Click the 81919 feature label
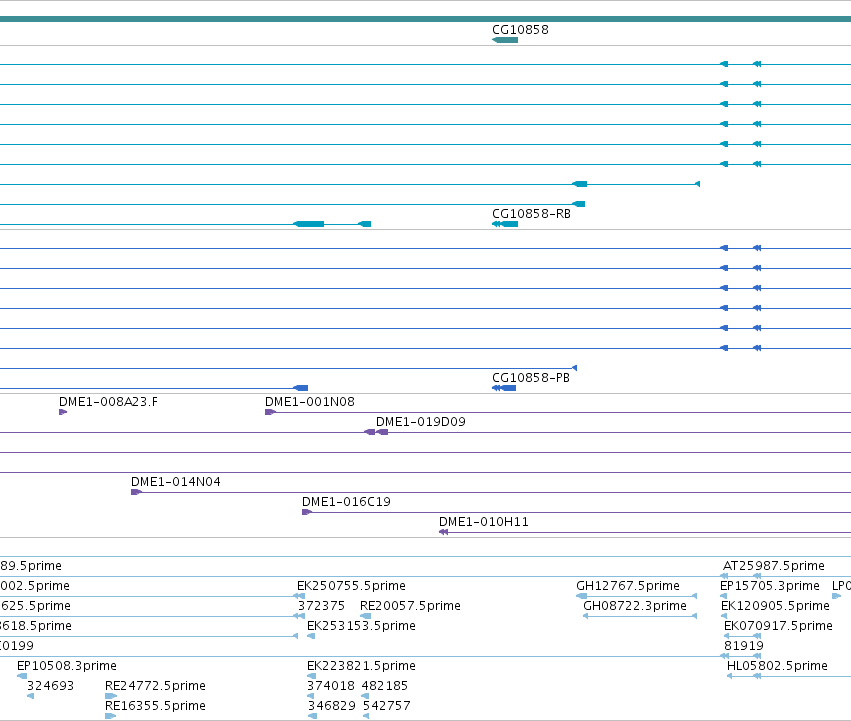This screenshot has height=721, width=851. coord(744,646)
